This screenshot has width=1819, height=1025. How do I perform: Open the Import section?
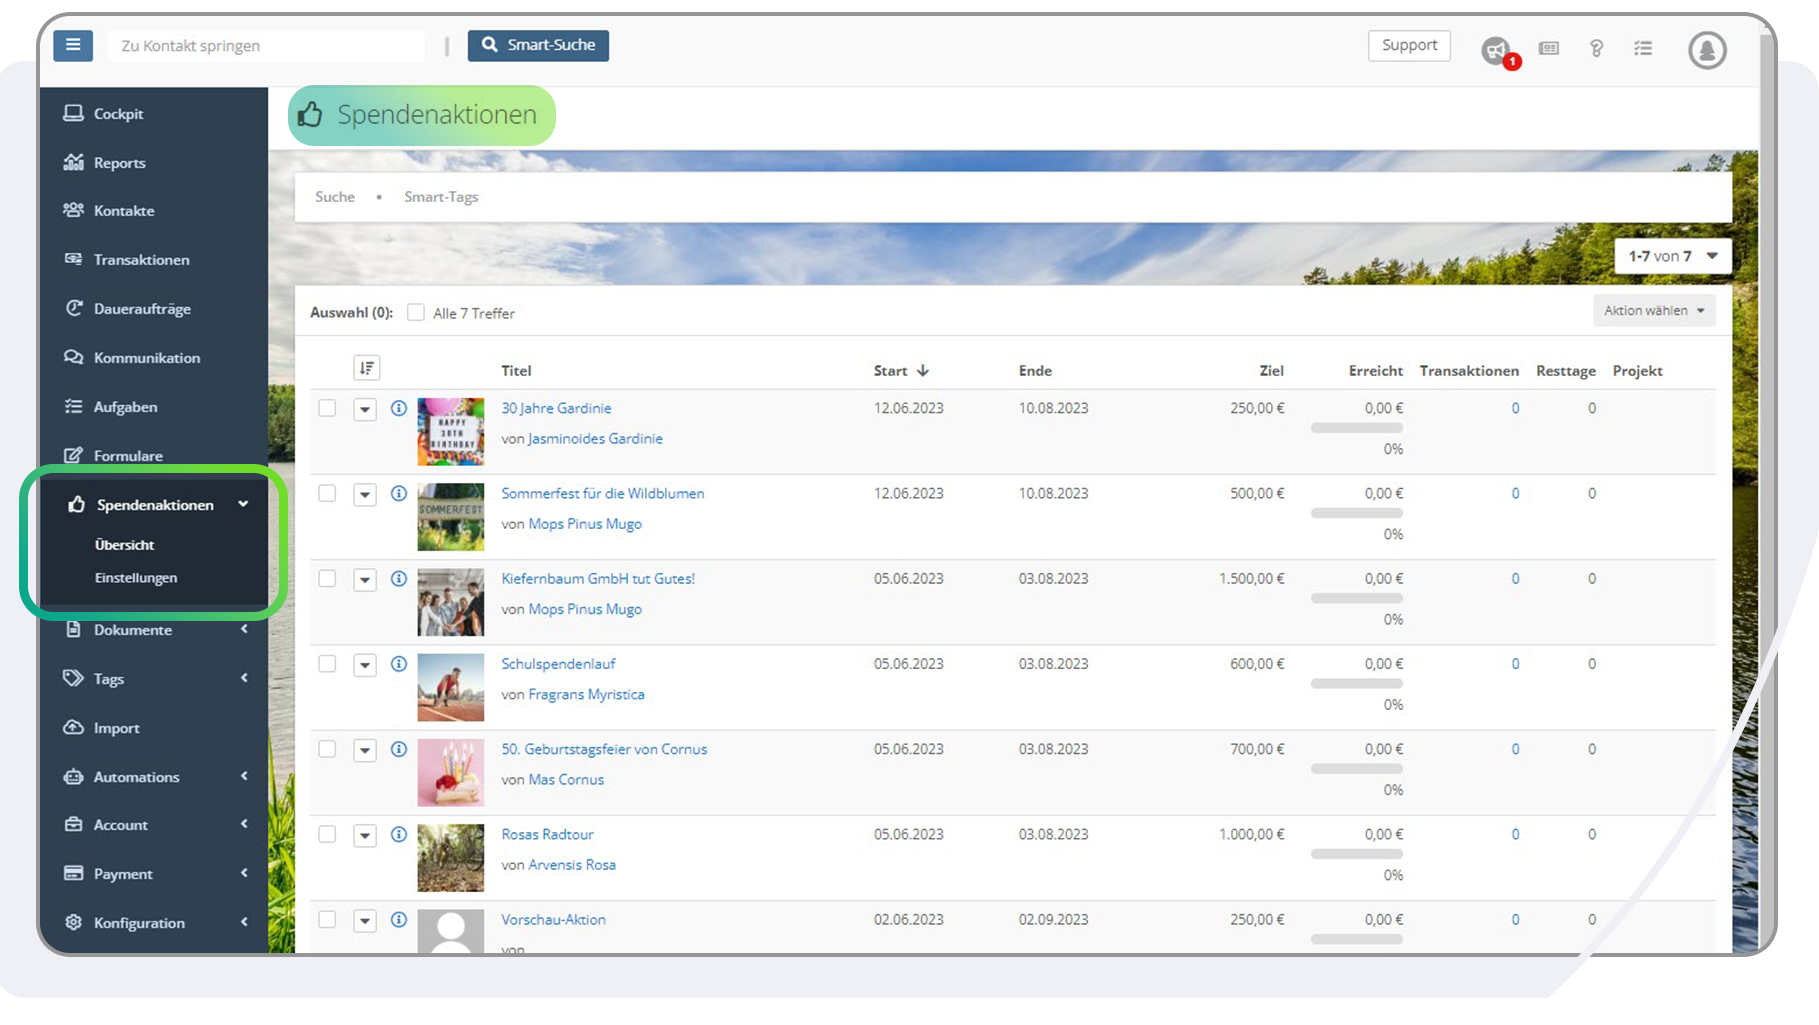pos(116,727)
